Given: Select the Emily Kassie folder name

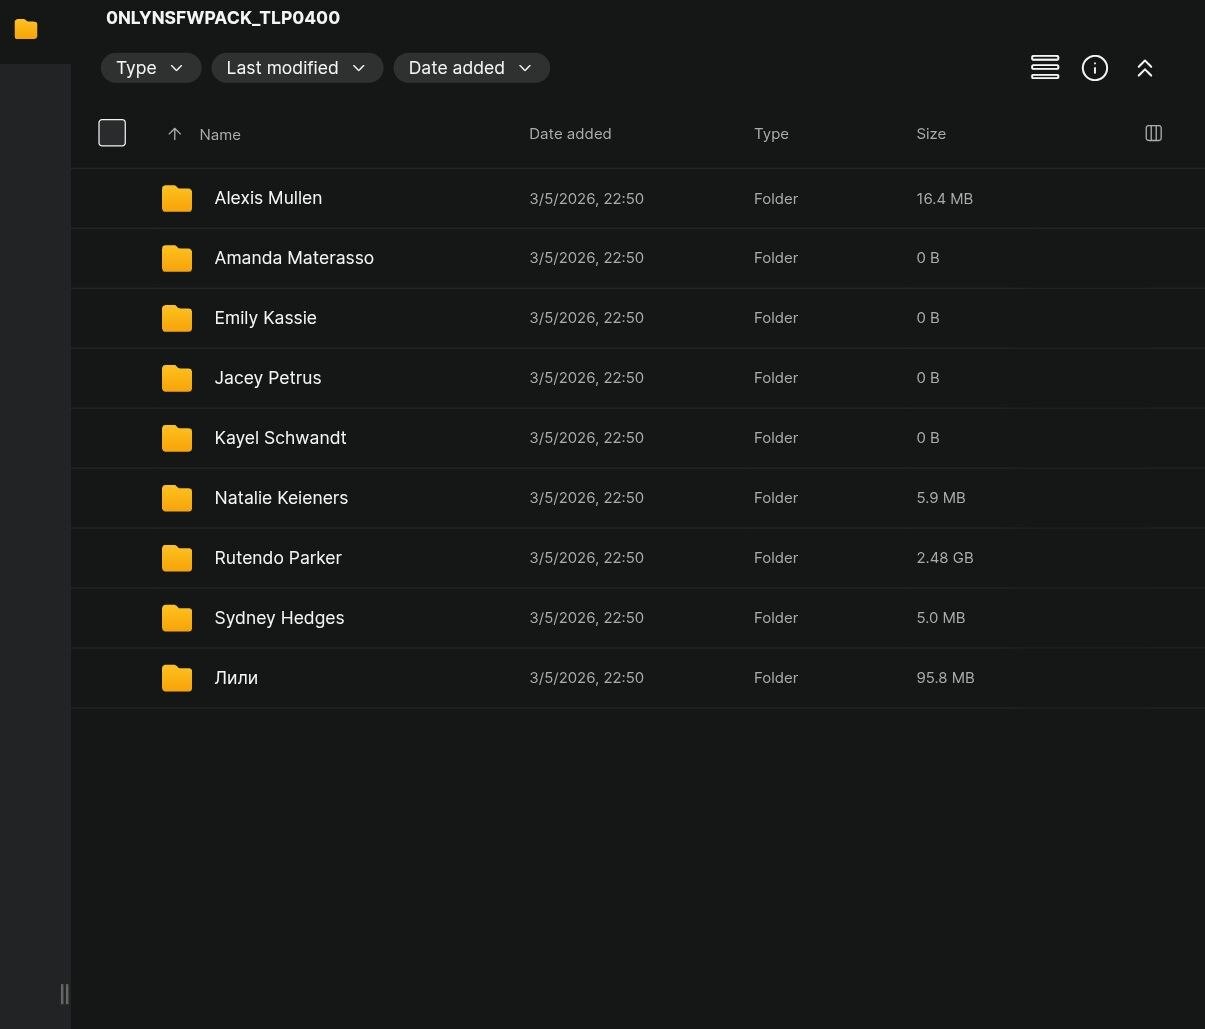Looking at the screenshot, I should coord(265,318).
